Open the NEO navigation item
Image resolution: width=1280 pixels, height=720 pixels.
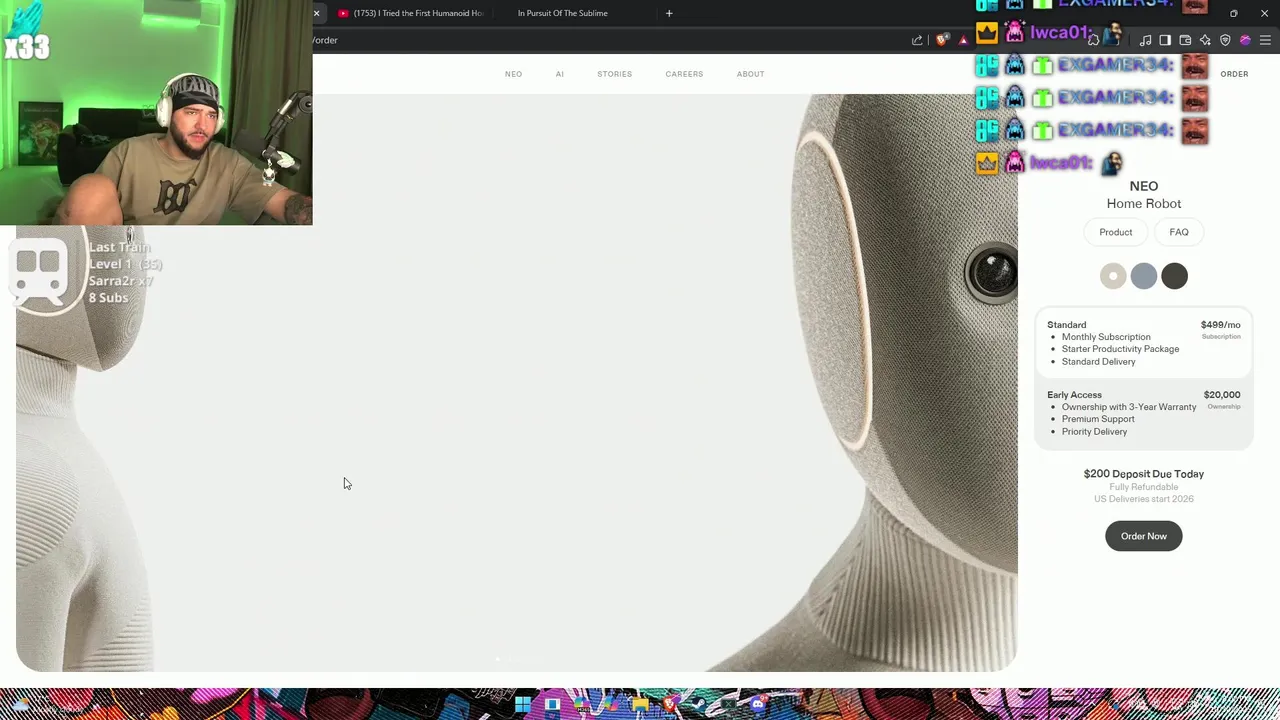click(x=513, y=74)
